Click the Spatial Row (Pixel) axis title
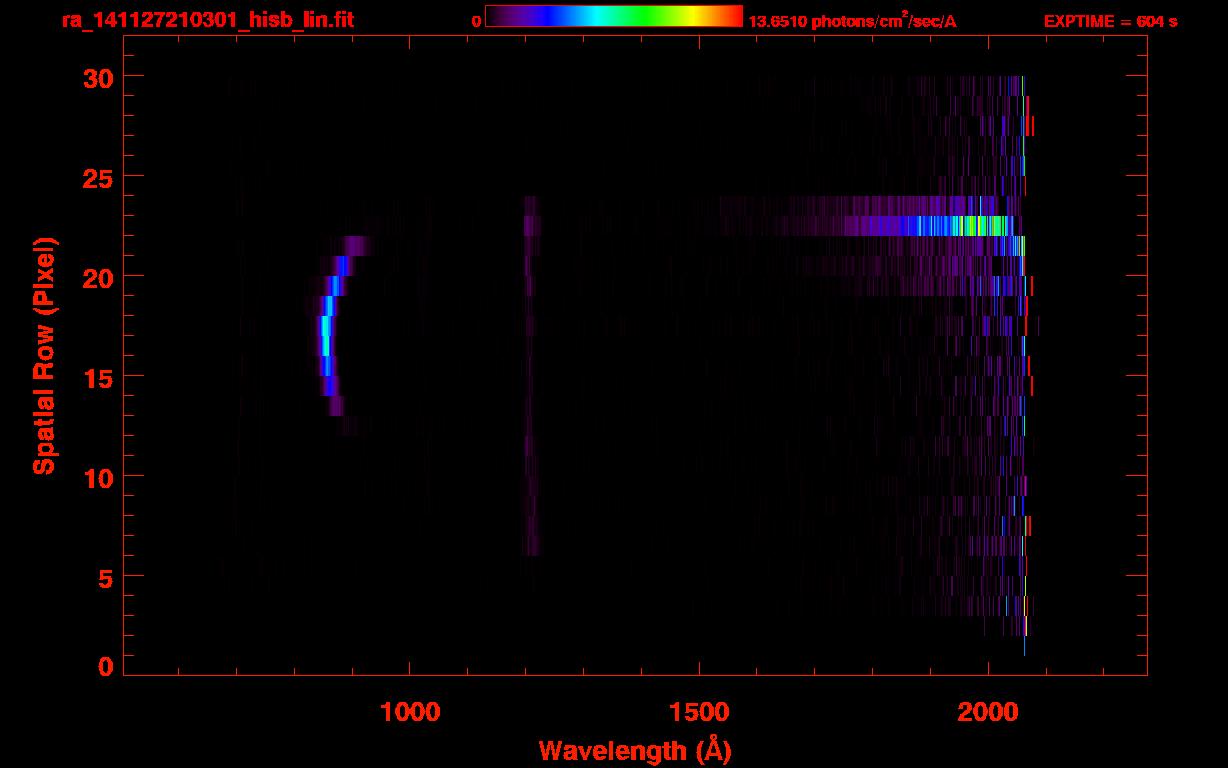Image resolution: width=1228 pixels, height=768 pixels. tap(45, 355)
